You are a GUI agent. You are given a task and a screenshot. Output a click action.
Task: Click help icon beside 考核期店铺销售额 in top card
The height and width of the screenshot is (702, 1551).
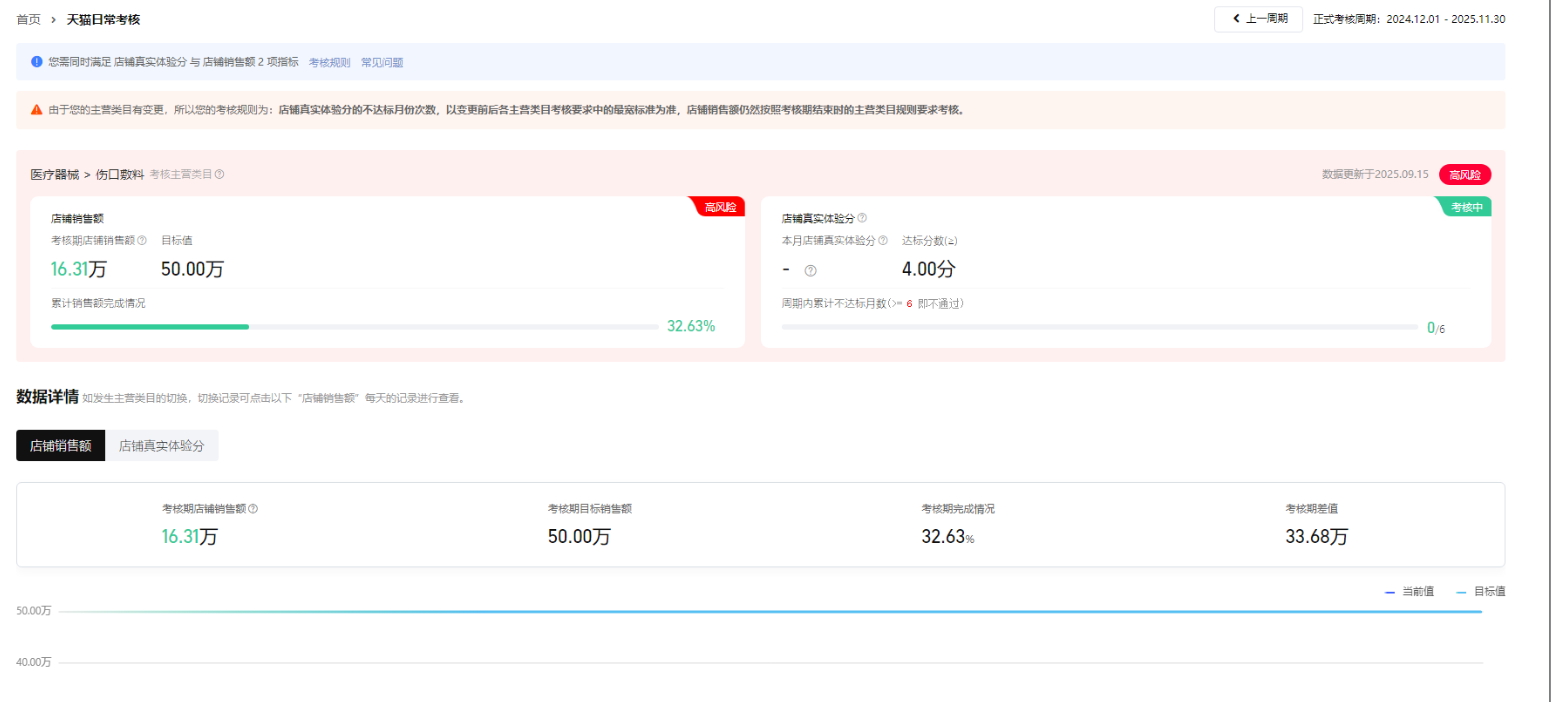pyautogui.click(x=142, y=240)
